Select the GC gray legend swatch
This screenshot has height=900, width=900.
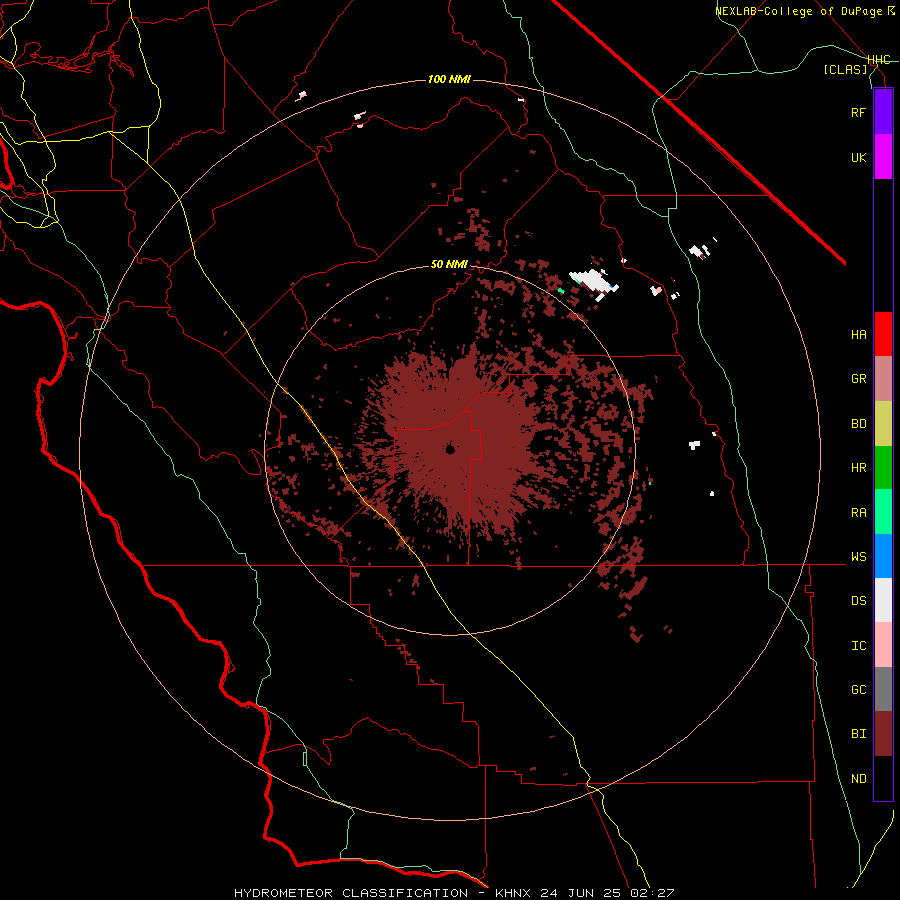[x=883, y=689]
